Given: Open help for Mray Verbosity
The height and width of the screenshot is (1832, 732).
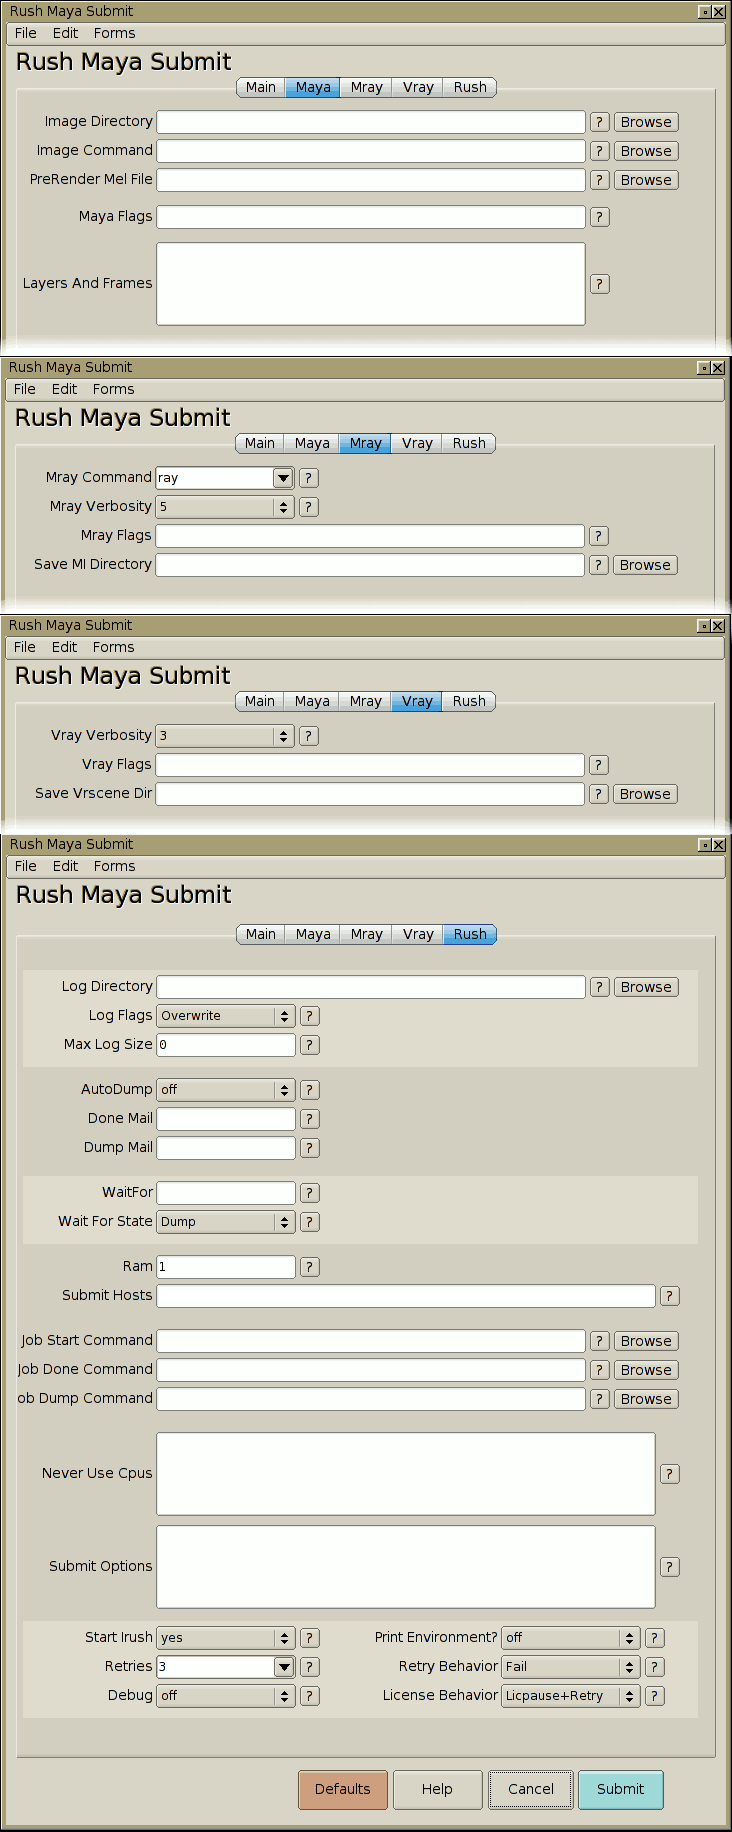Looking at the screenshot, I should 309,507.
